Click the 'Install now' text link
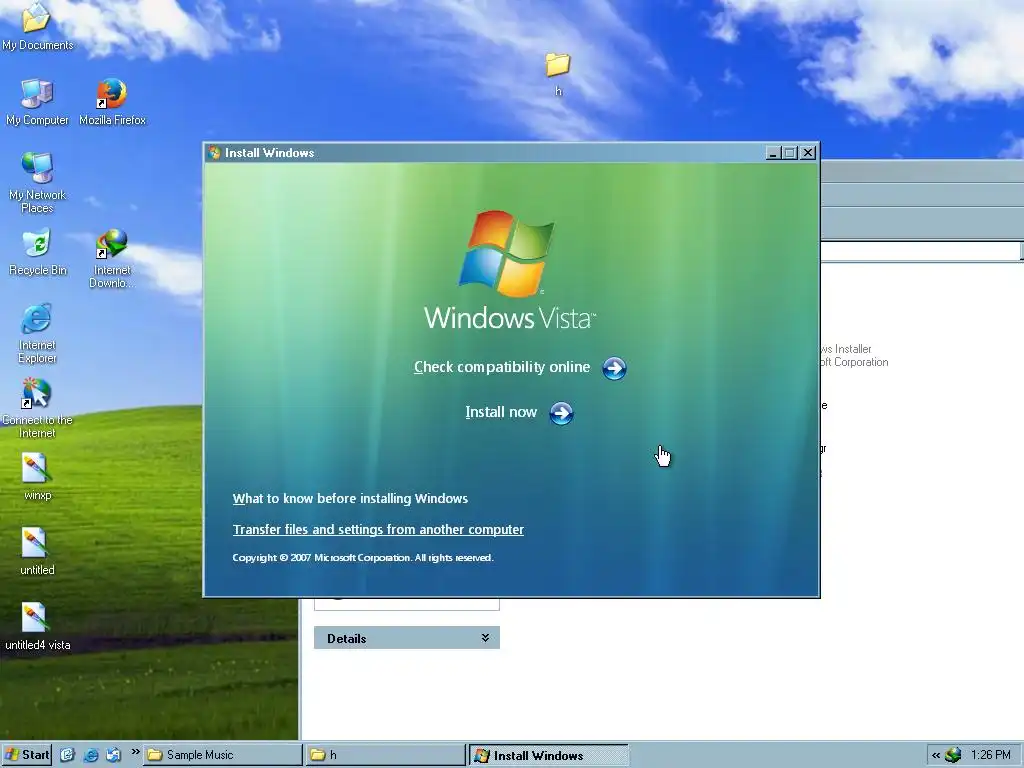1024x768 pixels. click(501, 412)
